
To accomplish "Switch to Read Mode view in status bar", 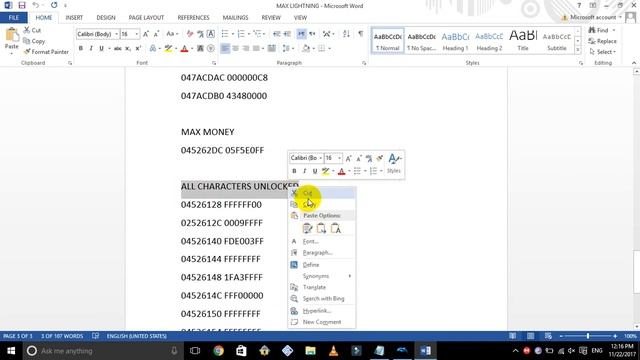I will (x=512, y=336).
